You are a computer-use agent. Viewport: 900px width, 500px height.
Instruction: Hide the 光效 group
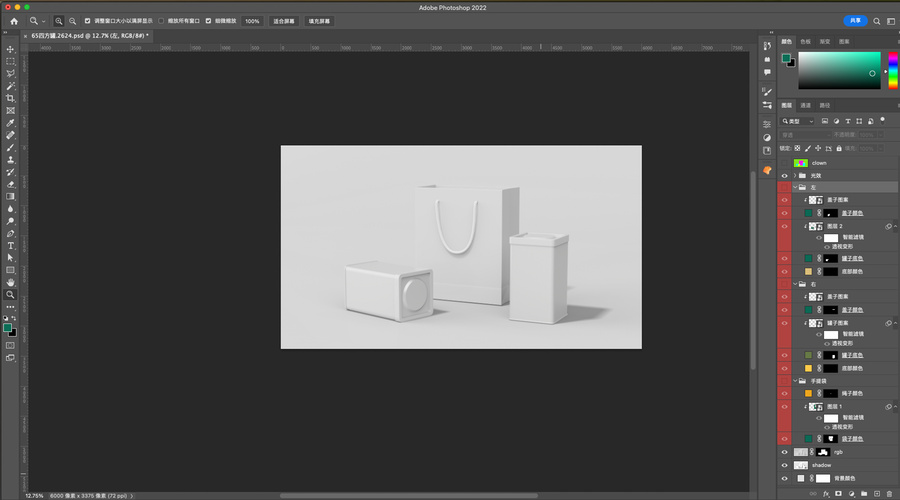[785, 176]
